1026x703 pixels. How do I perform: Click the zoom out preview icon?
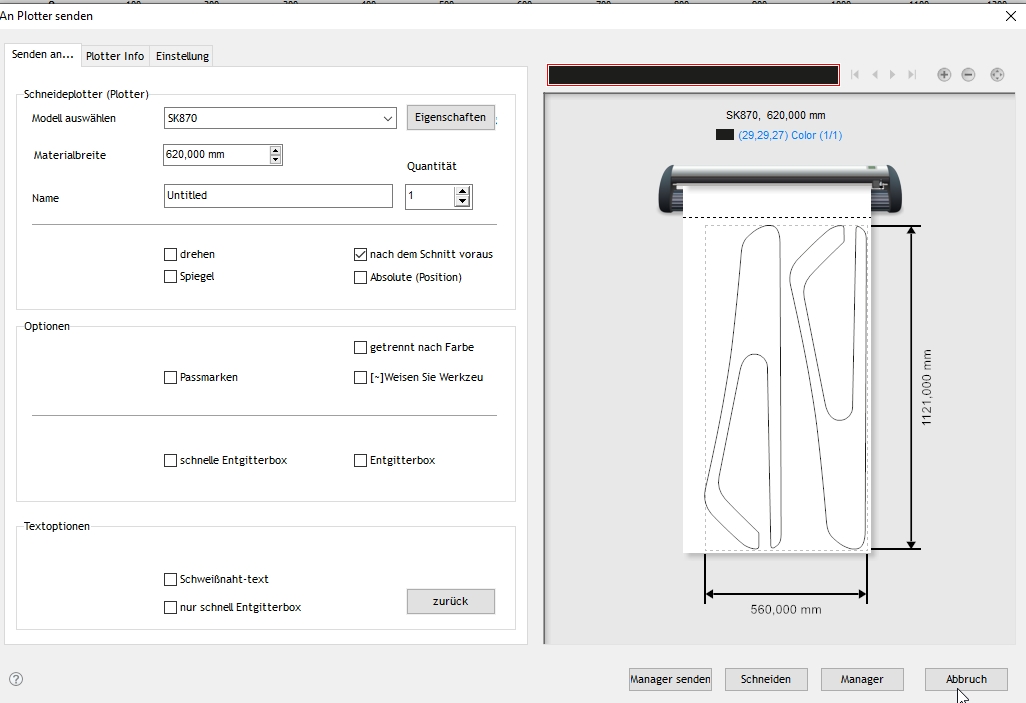tap(968, 75)
